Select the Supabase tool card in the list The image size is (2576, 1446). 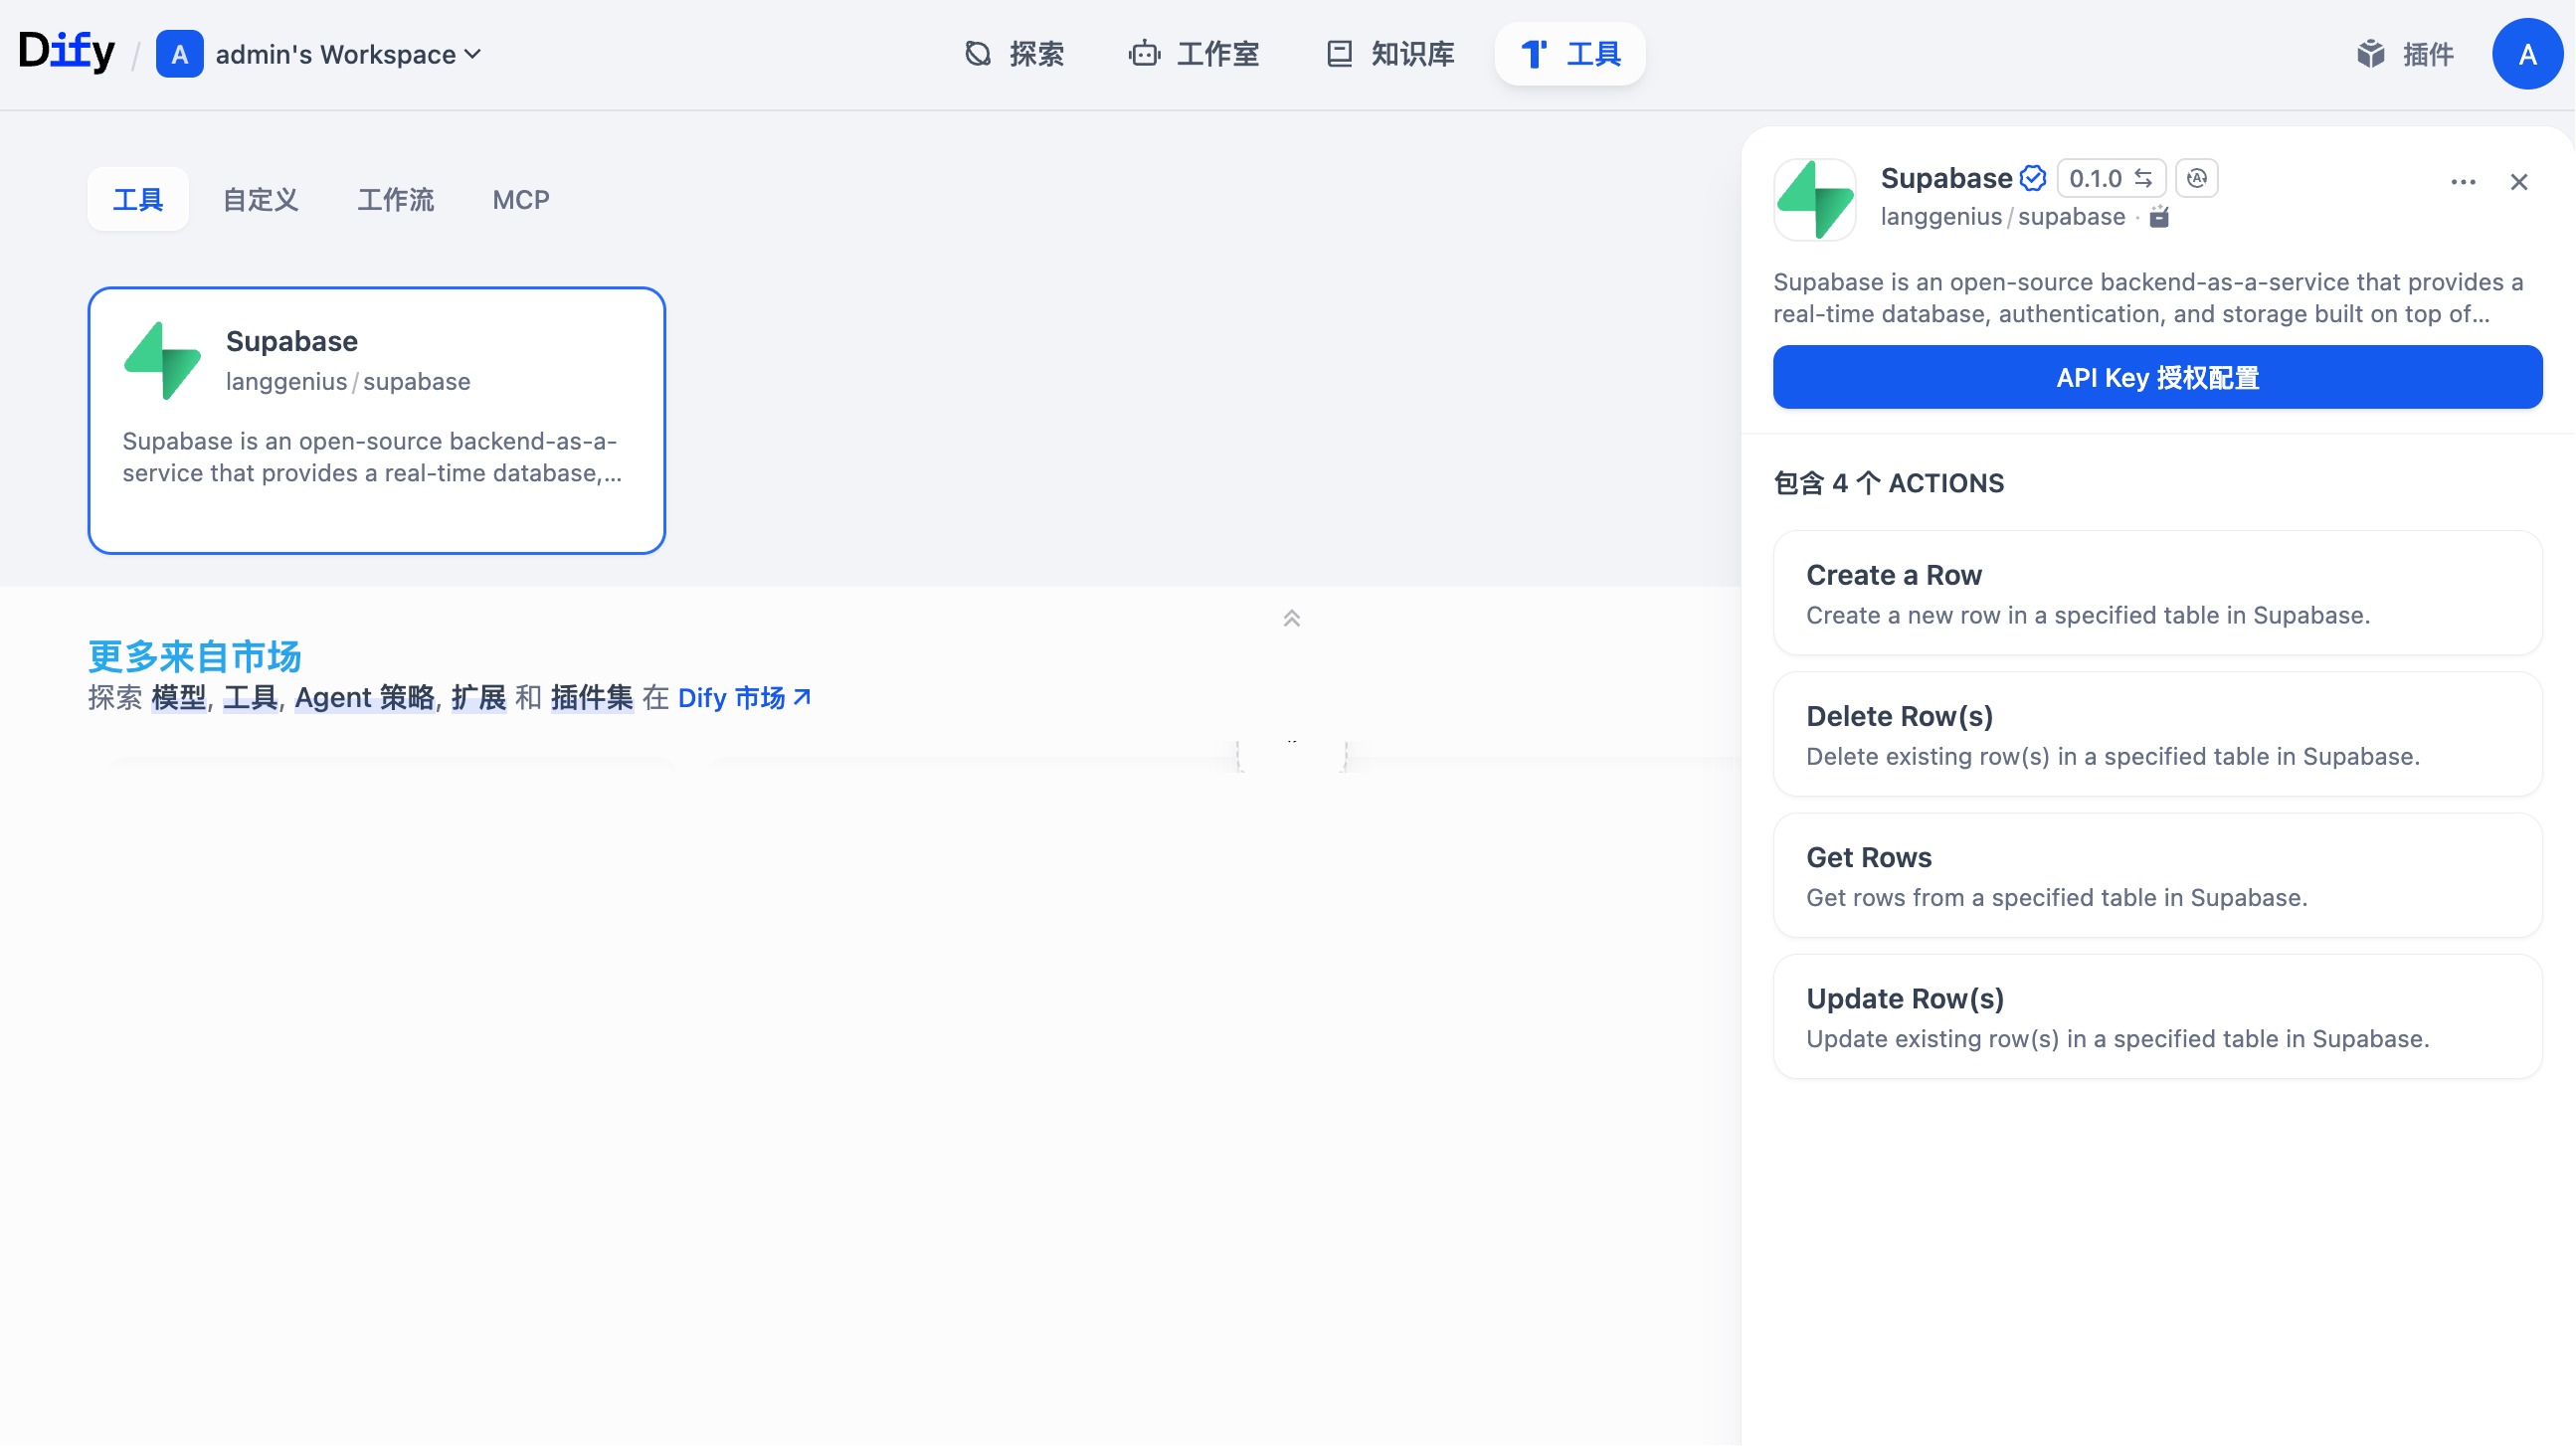click(x=377, y=421)
